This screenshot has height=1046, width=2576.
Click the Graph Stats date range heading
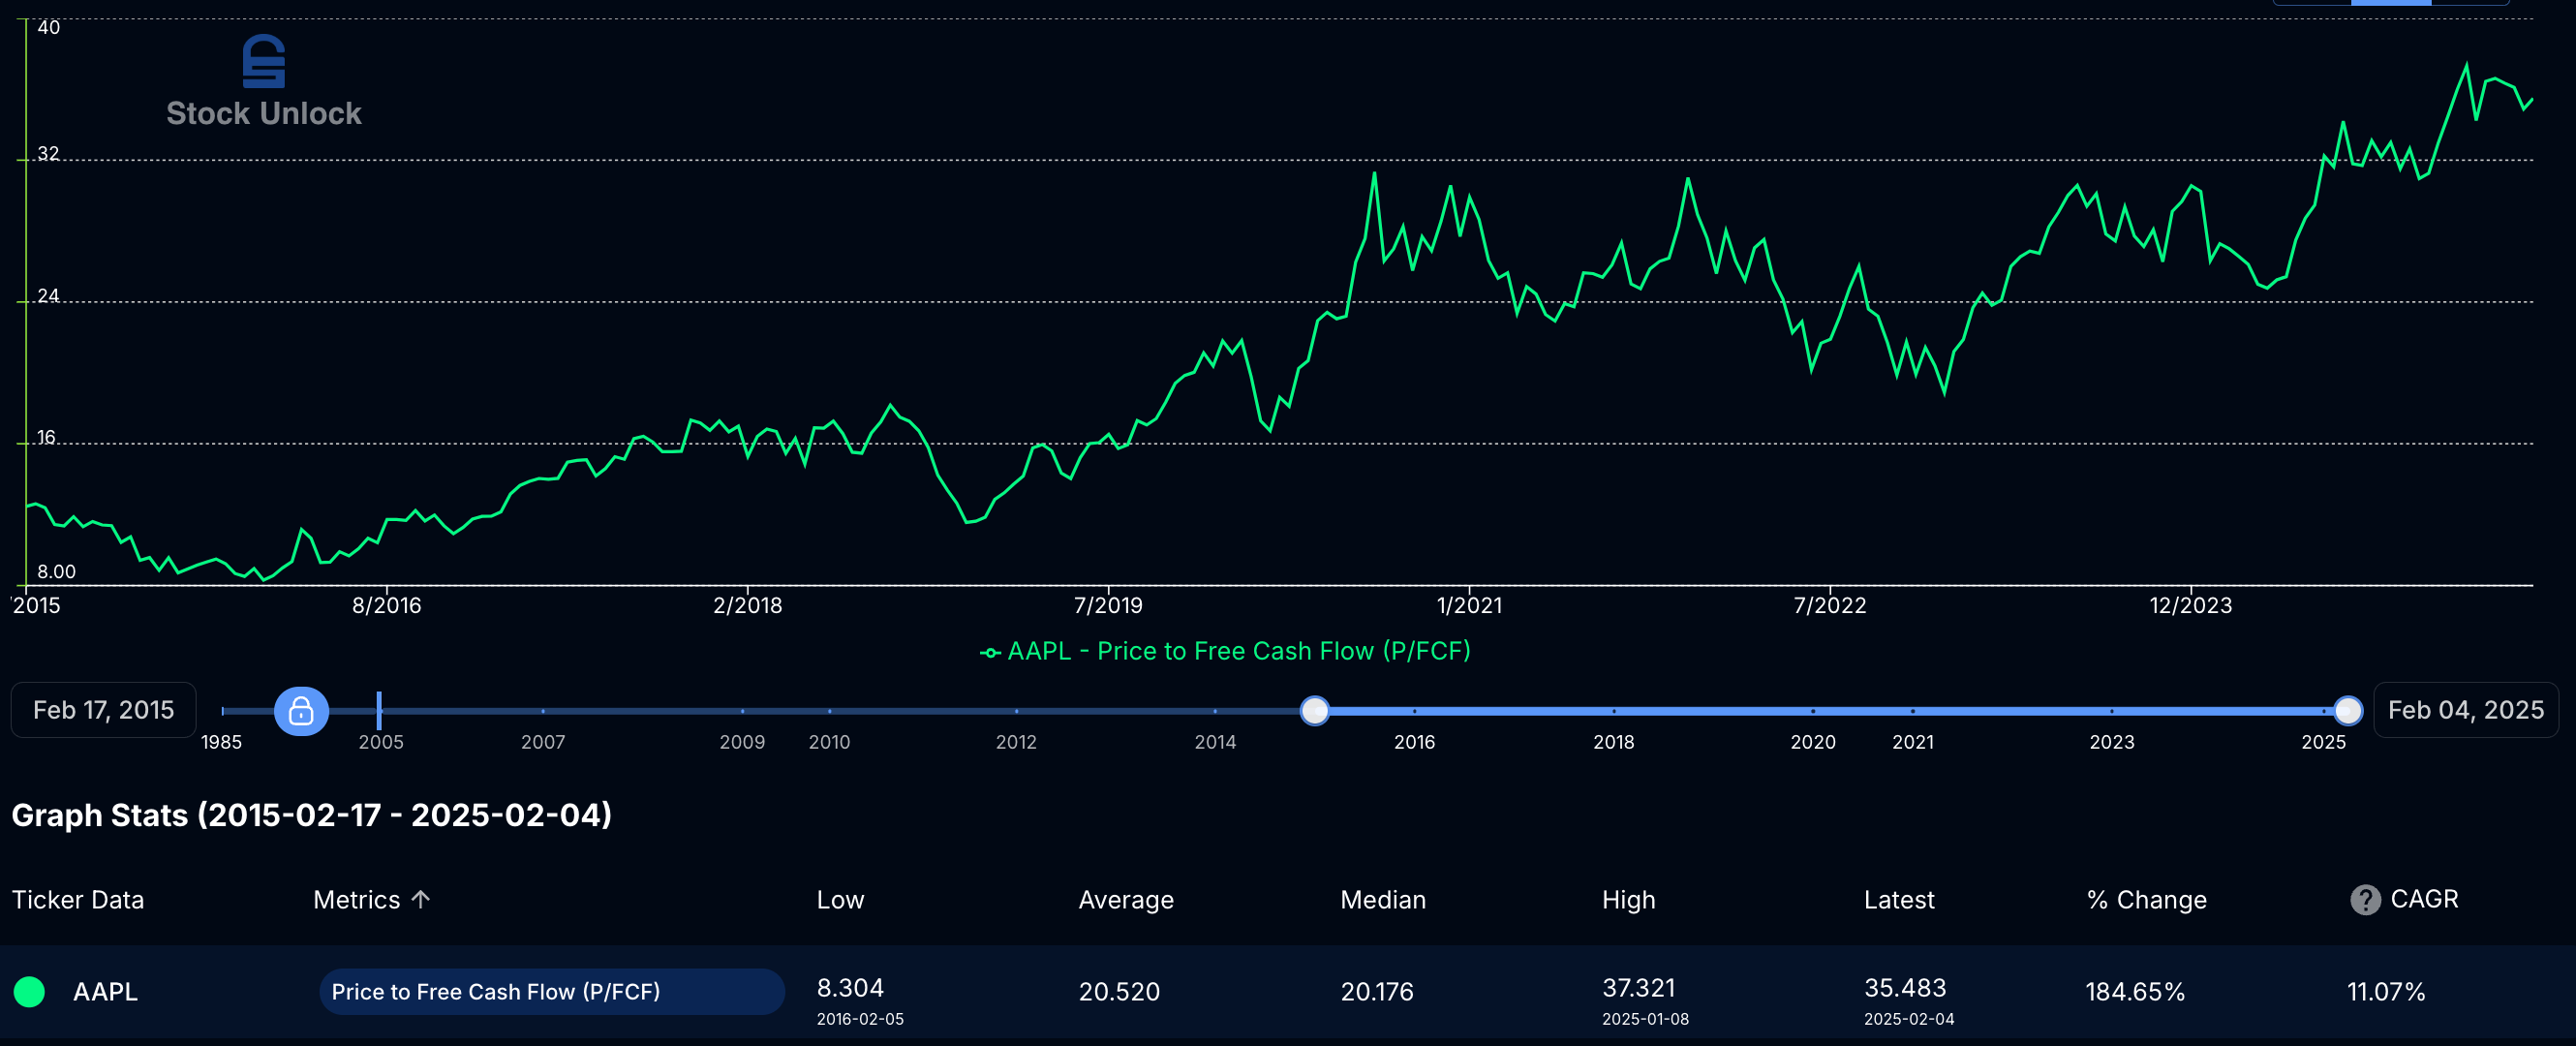click(x=311, y=814)
